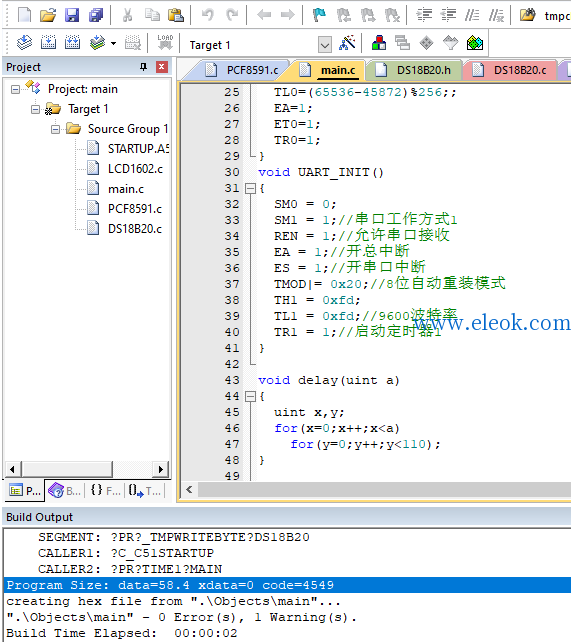Viewport: 571px width, 642px height.
Task: Click the Manage Project Items icon
Action: point(379,43)
